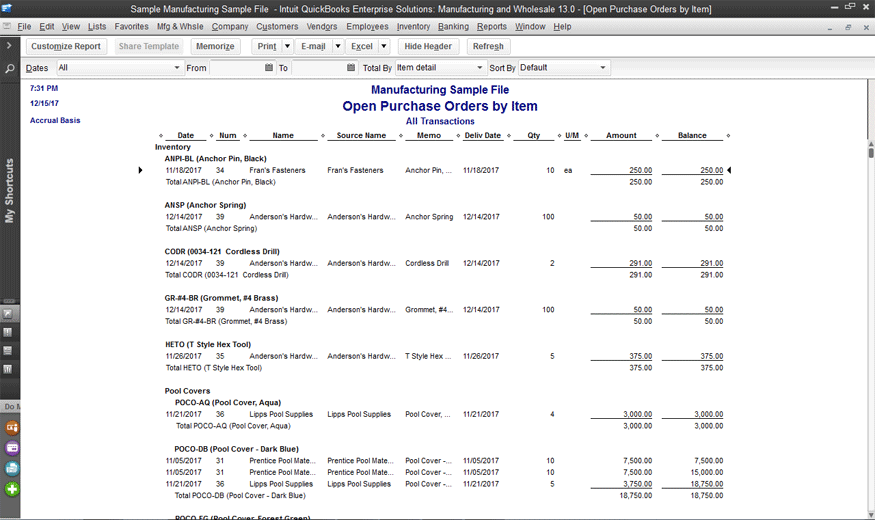The width and height of the screenshot is (875, 520).
Task: Click the Amount column header
Action: click(x=621, y=136)
